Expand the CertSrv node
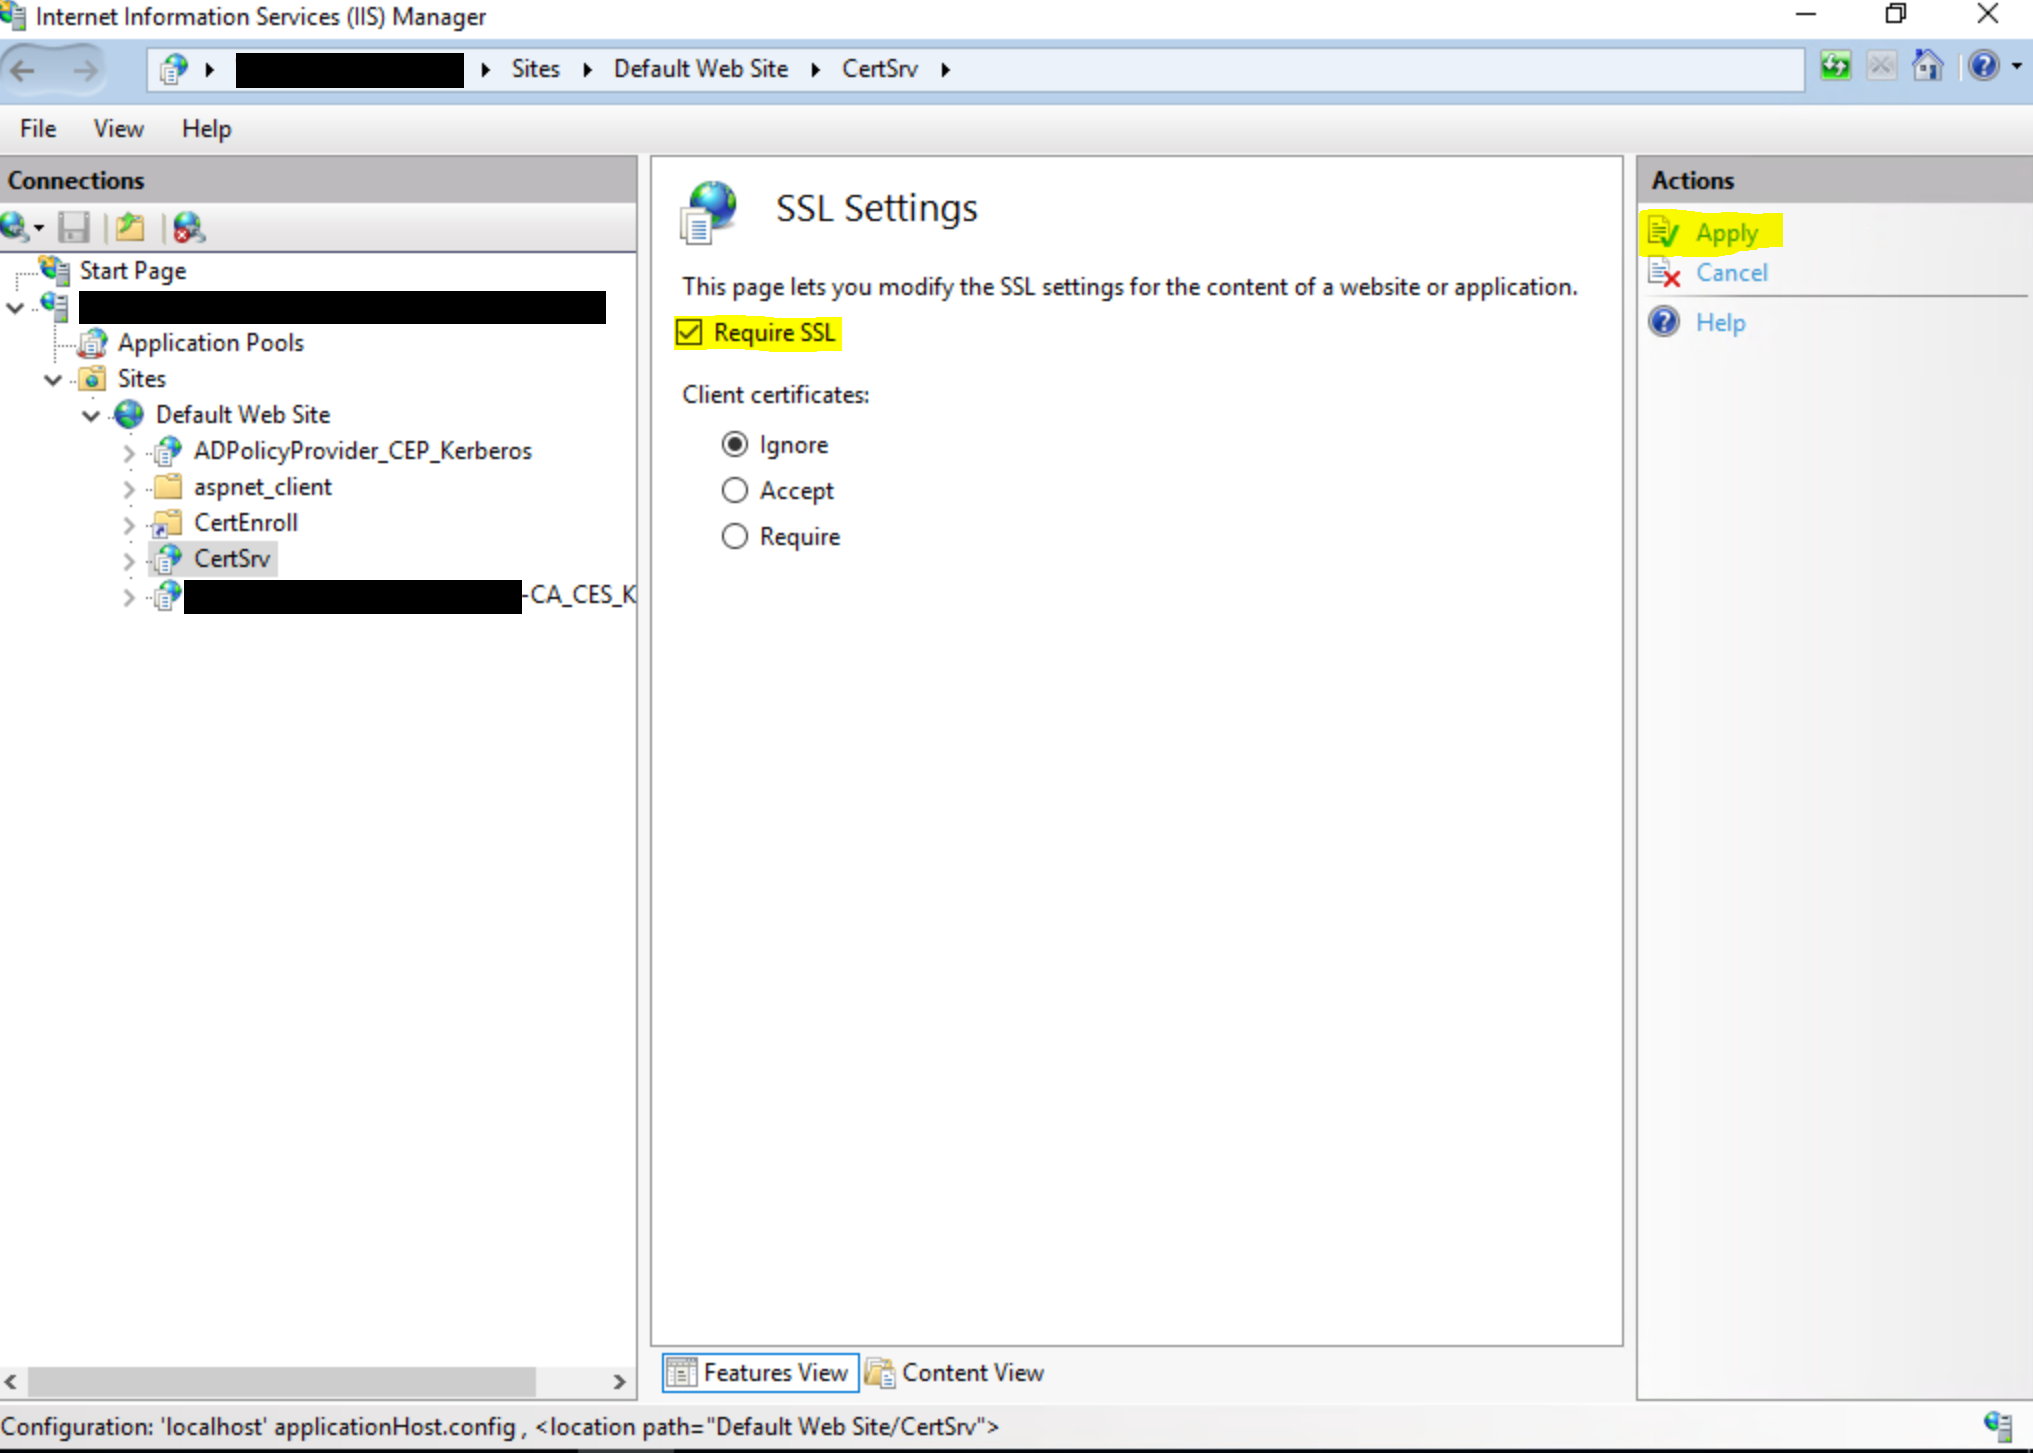Image resolution: width=2033 pixels, height=1453 pixels. (129, 560)
